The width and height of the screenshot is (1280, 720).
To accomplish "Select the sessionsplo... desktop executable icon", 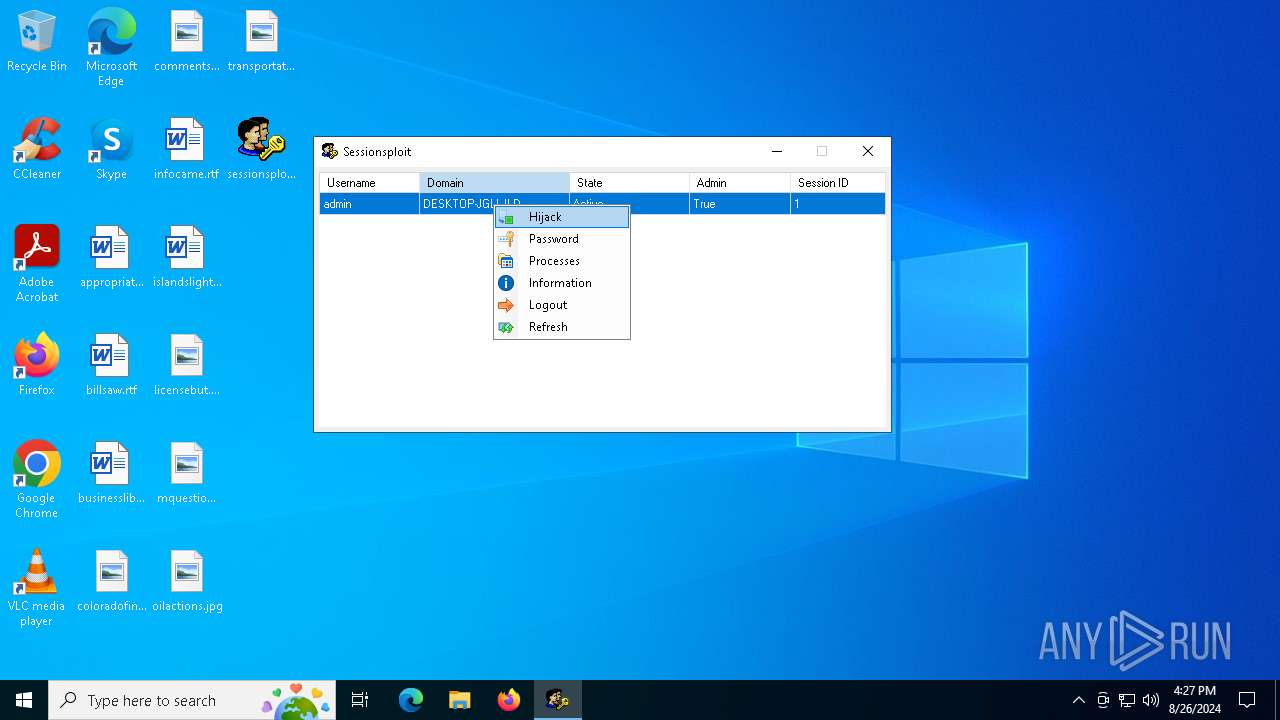I will coord(261,149).
